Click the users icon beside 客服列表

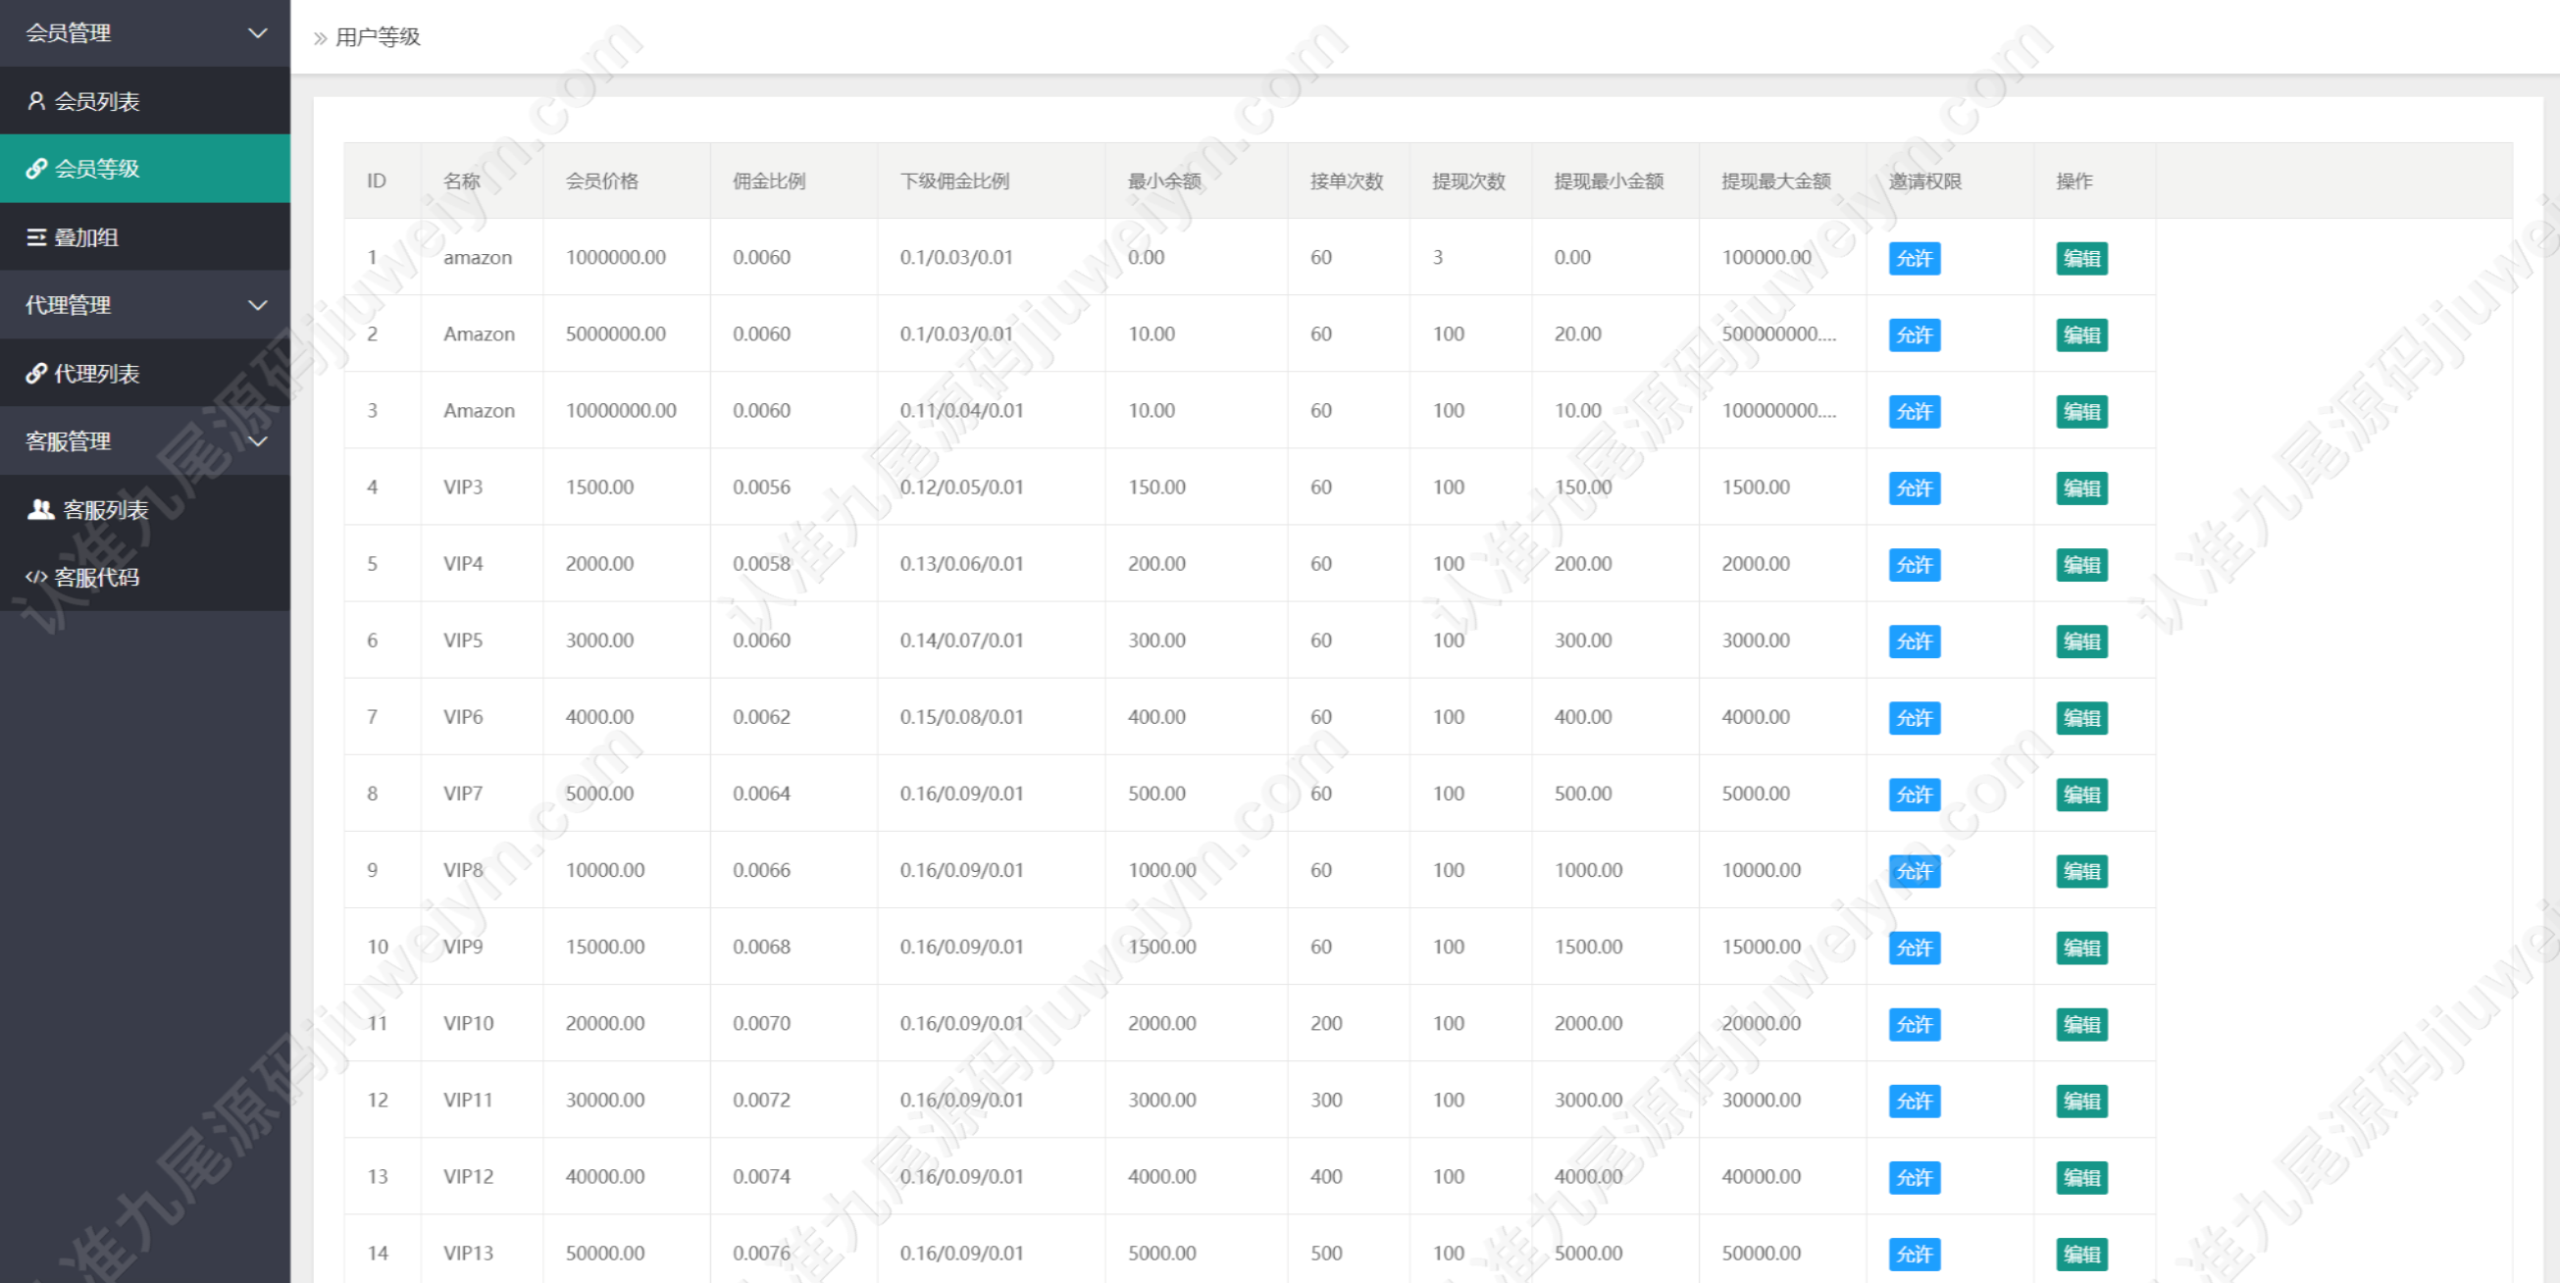40,509
